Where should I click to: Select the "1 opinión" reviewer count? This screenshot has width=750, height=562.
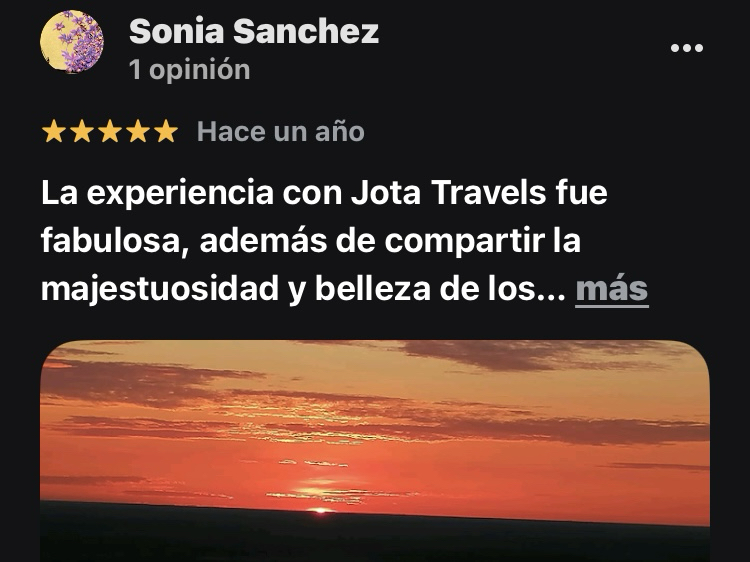[189, 70]
